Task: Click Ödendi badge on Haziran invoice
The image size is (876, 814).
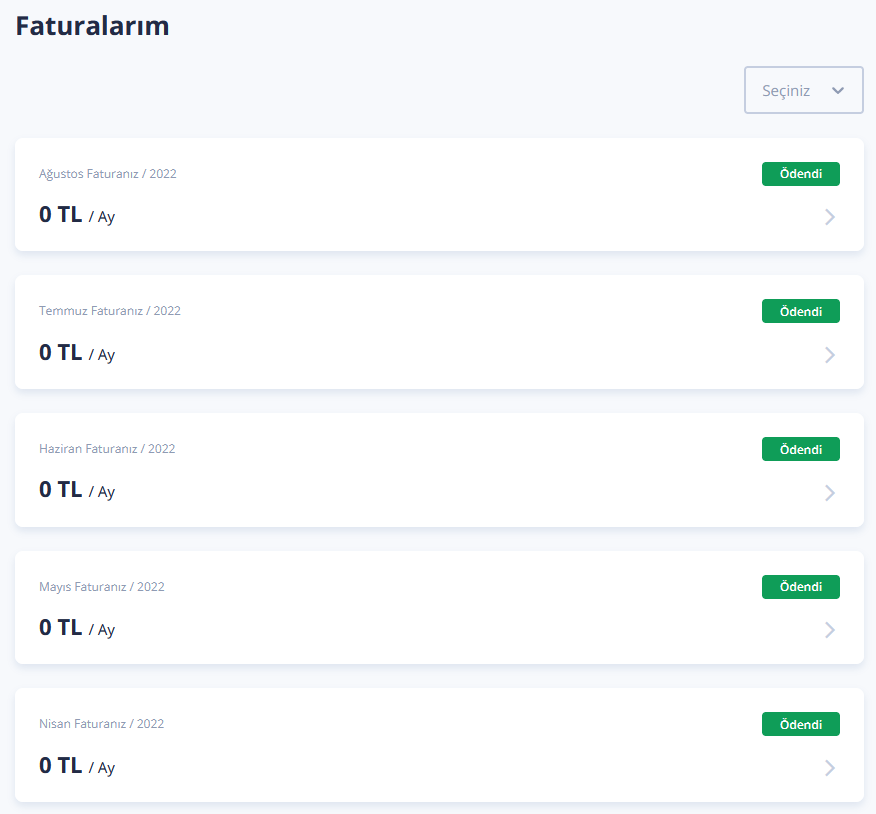Action: [801, 449]
